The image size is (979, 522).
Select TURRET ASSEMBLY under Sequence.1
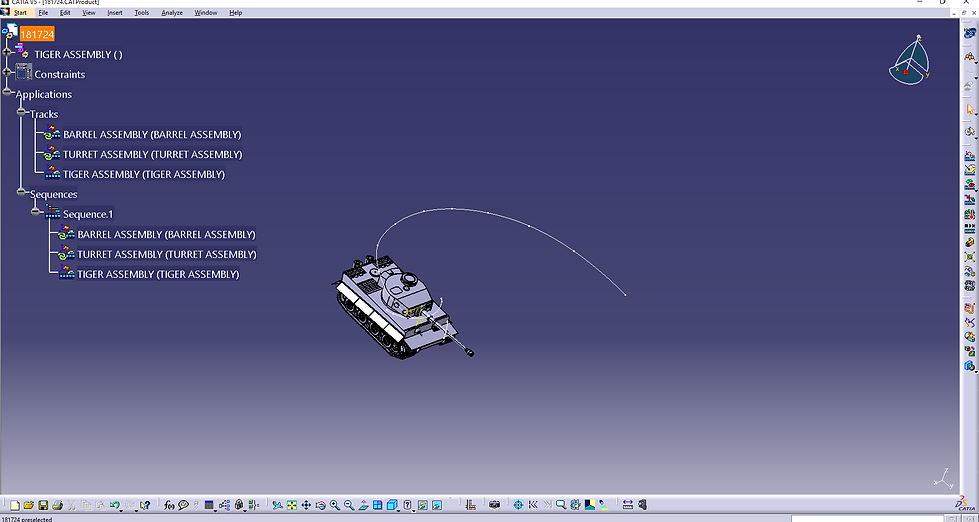click(x=167, y=254)
